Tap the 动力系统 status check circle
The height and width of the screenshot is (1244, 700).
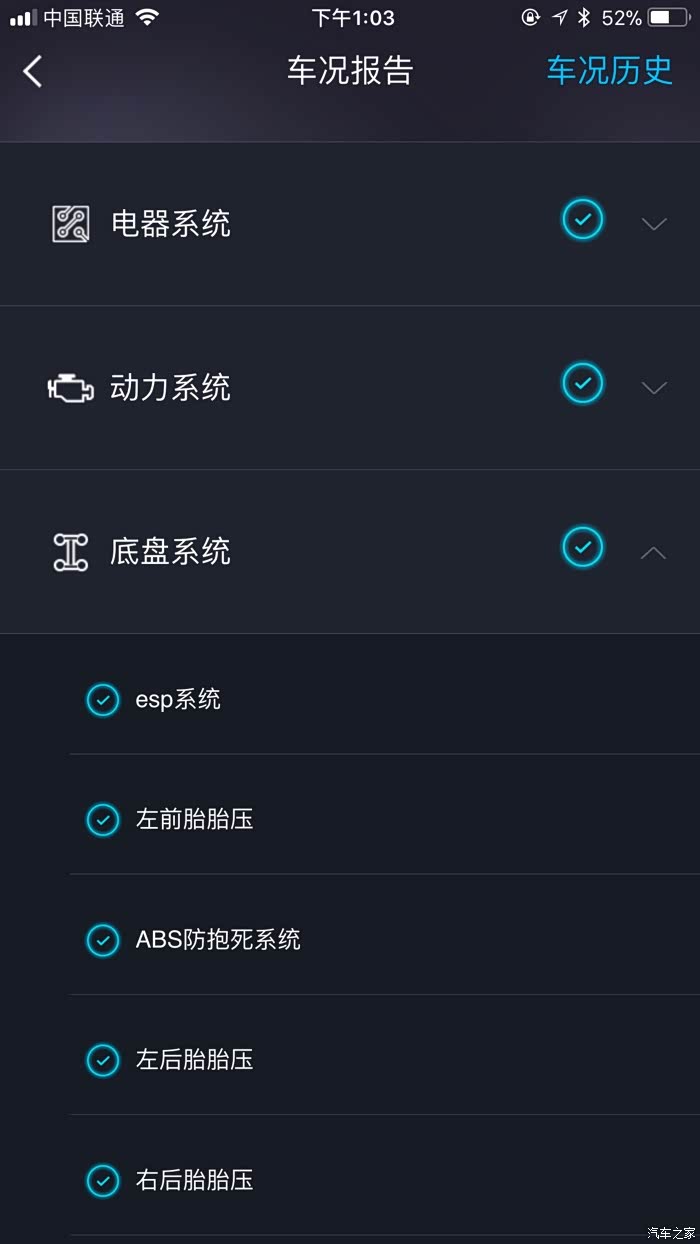pyautogui.click(x=582, y=383)
